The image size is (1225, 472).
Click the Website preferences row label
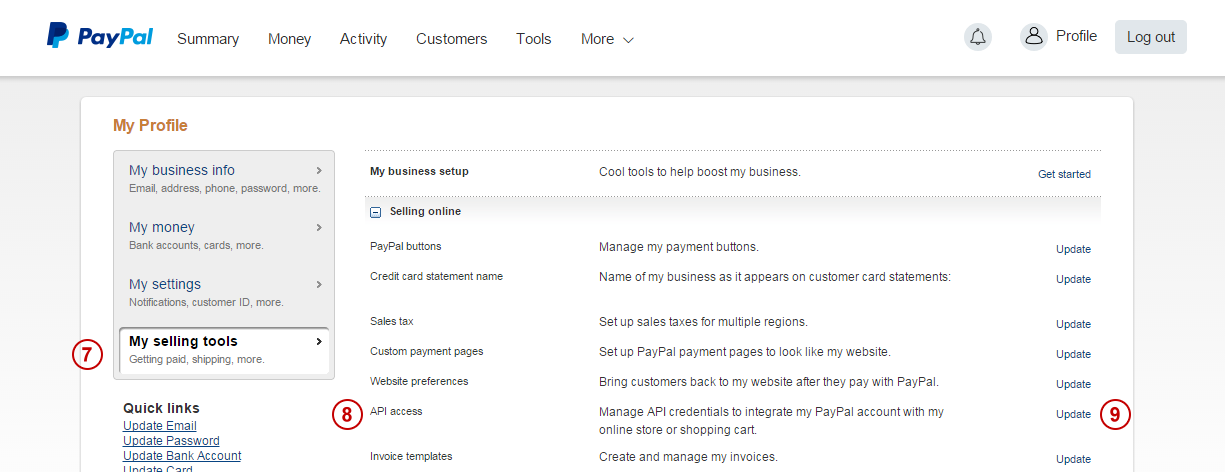pos(419,381)
